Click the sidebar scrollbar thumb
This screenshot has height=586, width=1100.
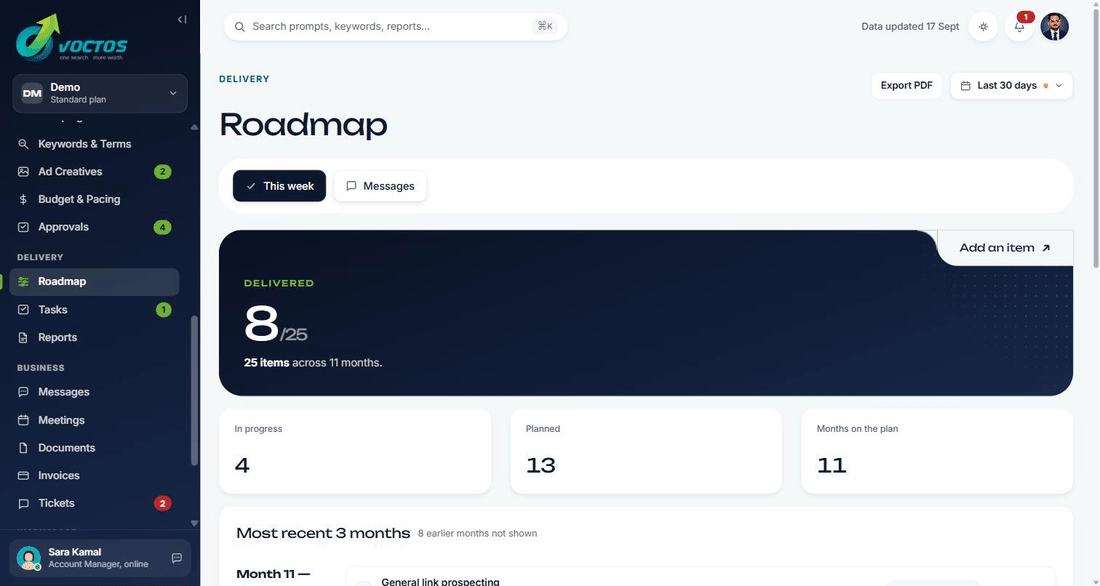pos(194,390)
